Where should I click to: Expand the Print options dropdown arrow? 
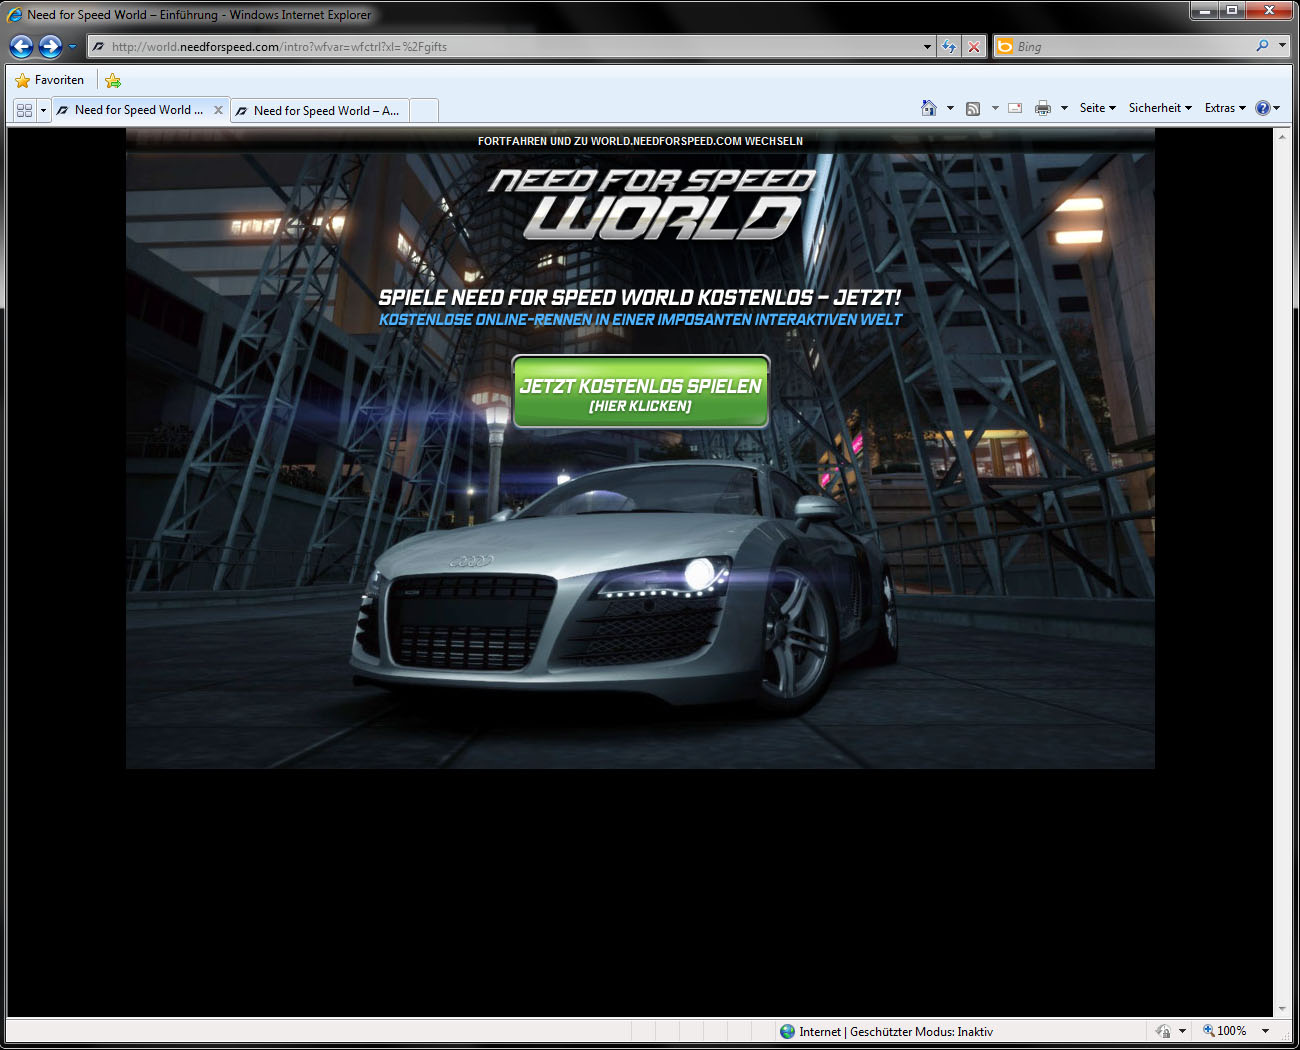point(1064,108)
